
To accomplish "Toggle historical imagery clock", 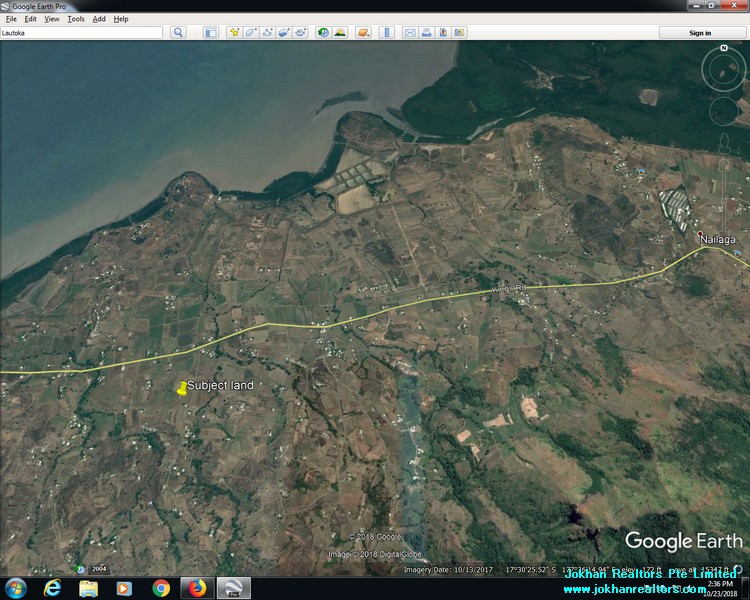I will 323,32.
